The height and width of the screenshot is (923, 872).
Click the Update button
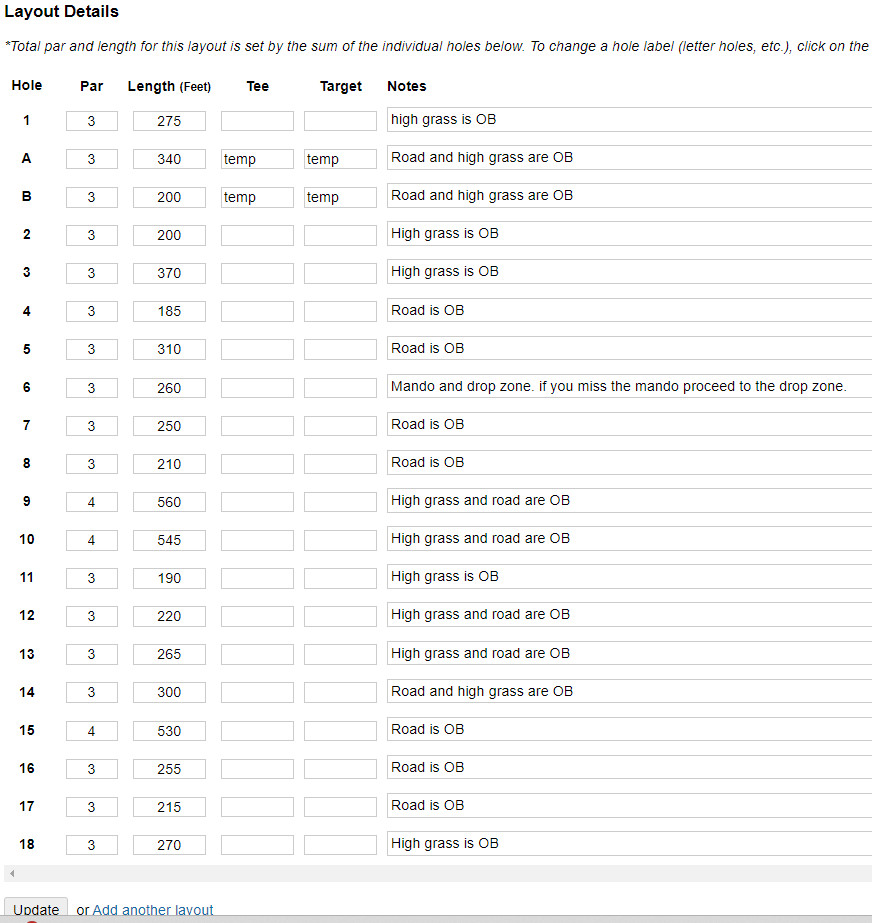coord(36,909)
